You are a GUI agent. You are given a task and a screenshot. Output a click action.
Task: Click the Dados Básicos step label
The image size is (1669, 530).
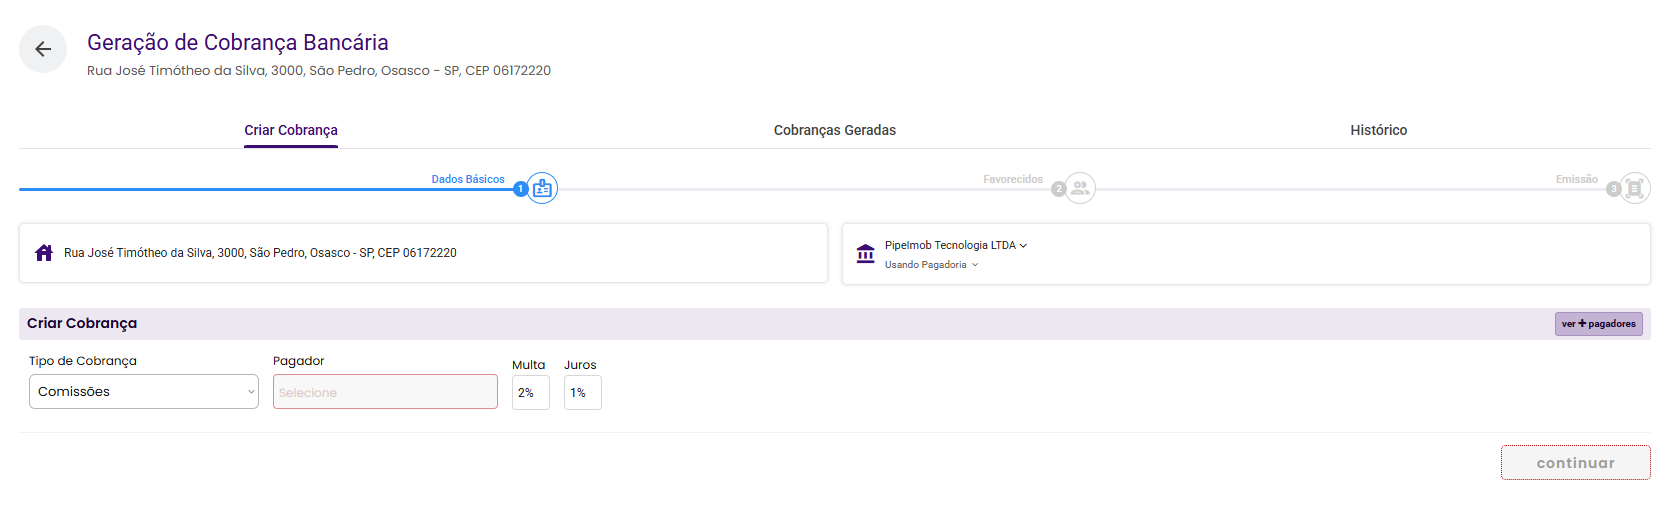point(468,179)
